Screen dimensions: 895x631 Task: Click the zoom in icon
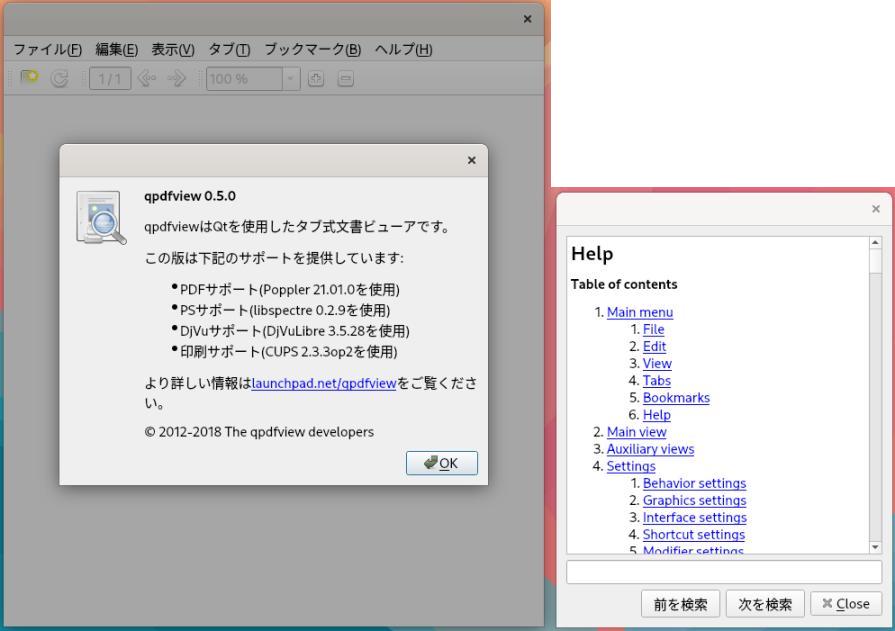(x=316, y=78)
